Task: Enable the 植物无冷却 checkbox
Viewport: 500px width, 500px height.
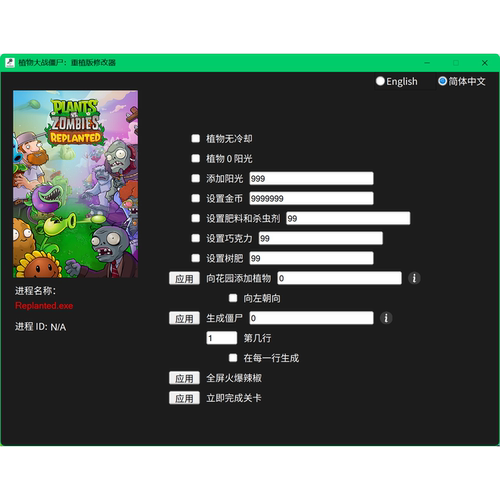Action: pos(196,138)
